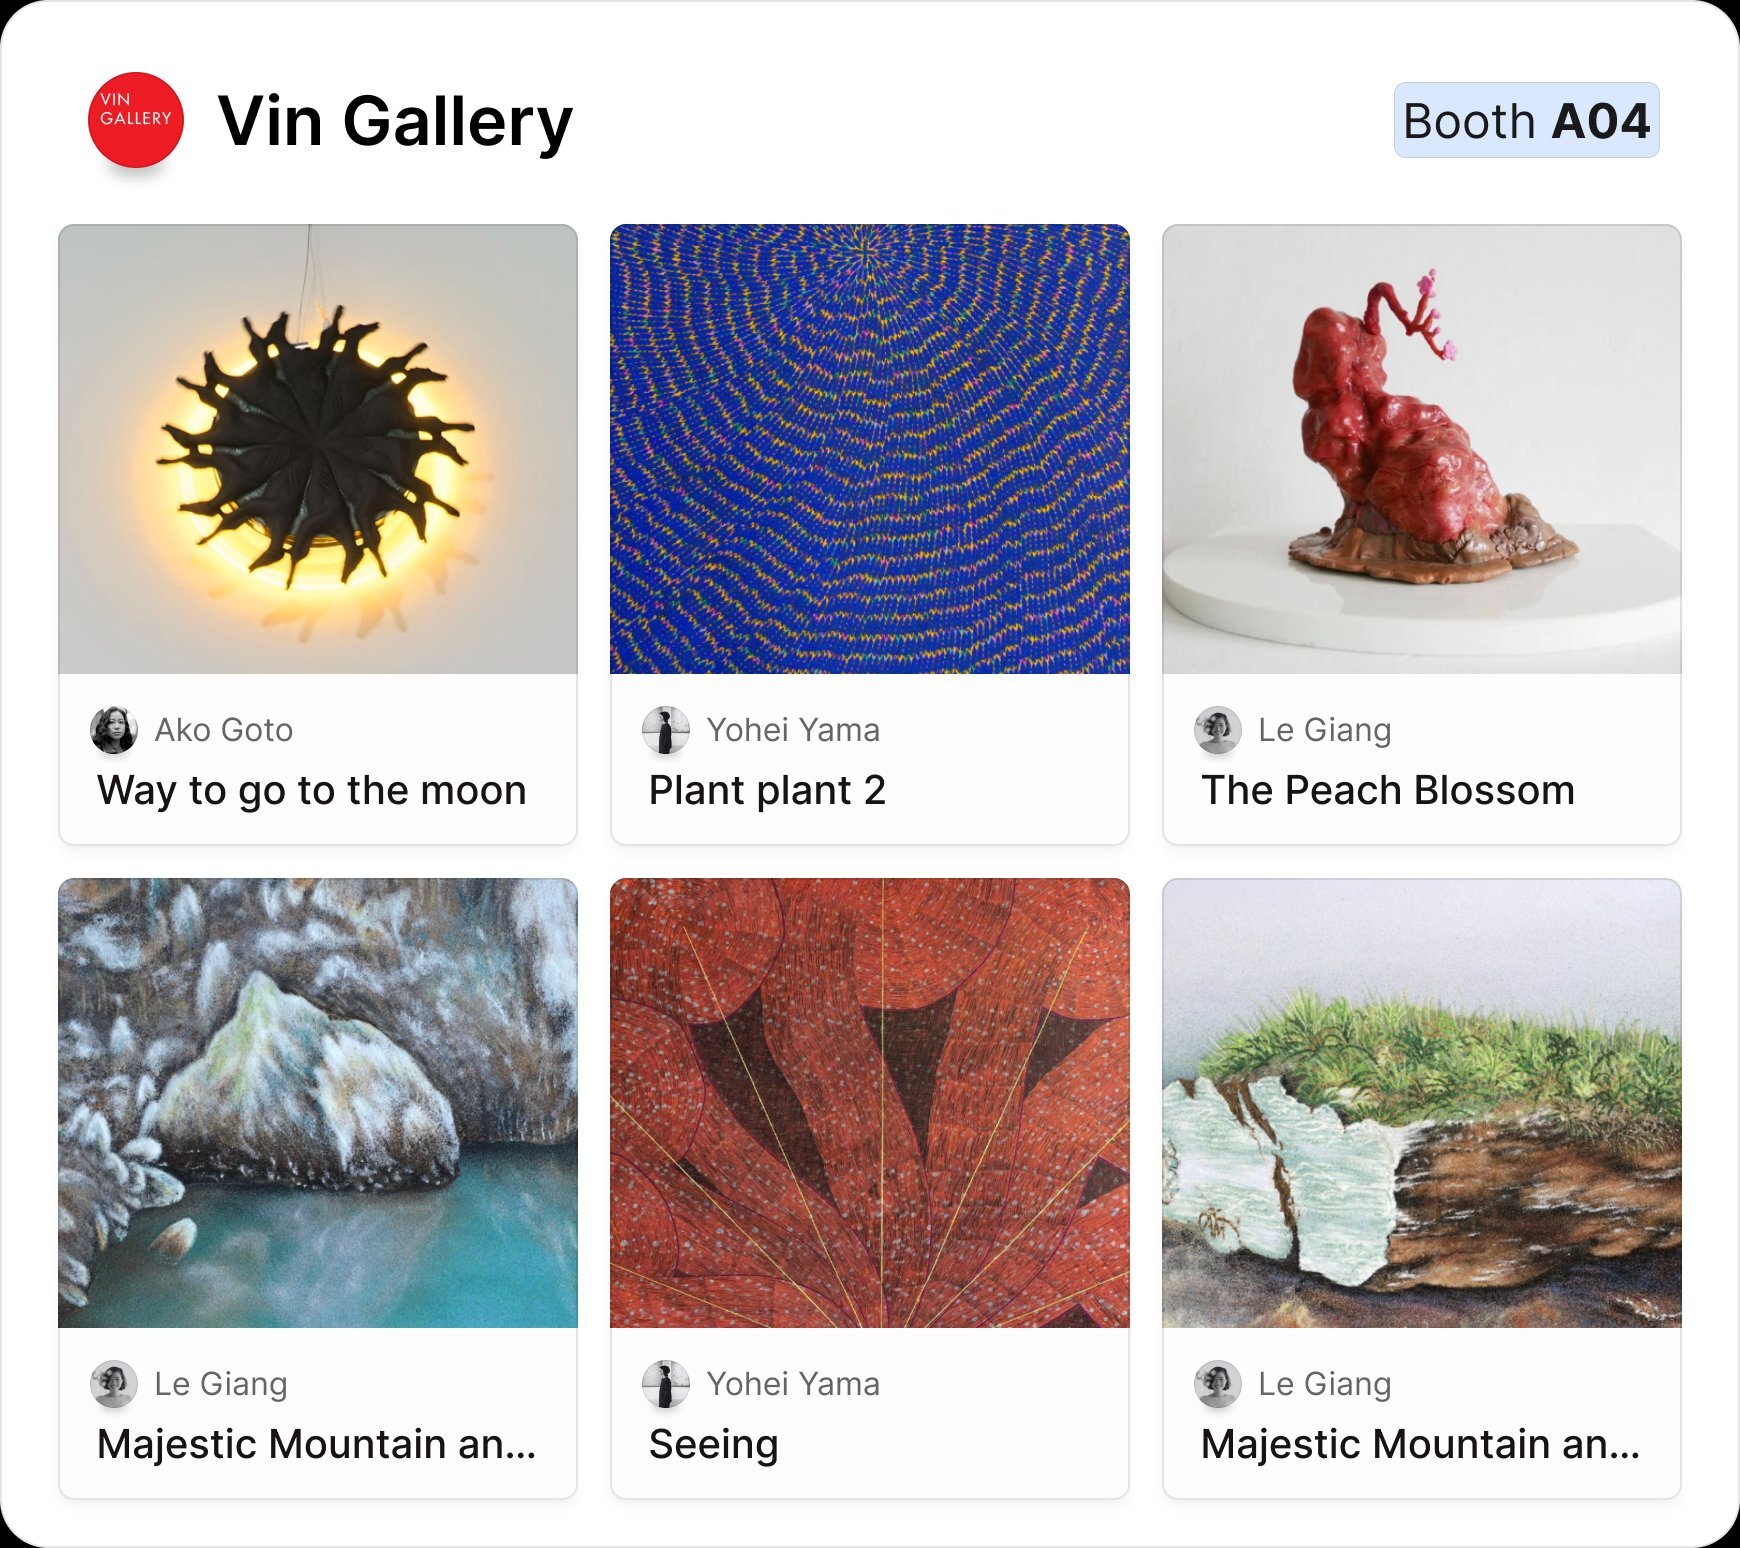The width and height of the screenshot is (1740, 1548).
Task: Select Le Giang's avatar on The Peach Blossom card
Action: point(1218,729)
